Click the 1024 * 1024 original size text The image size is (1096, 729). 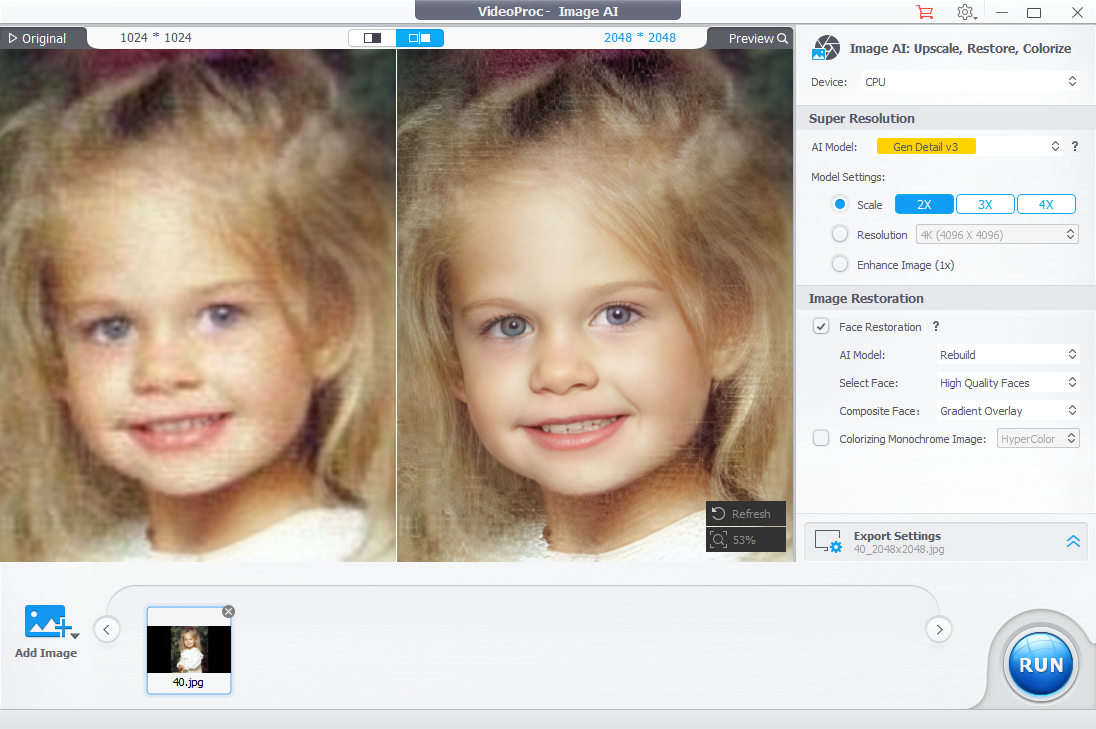(156, 38)
